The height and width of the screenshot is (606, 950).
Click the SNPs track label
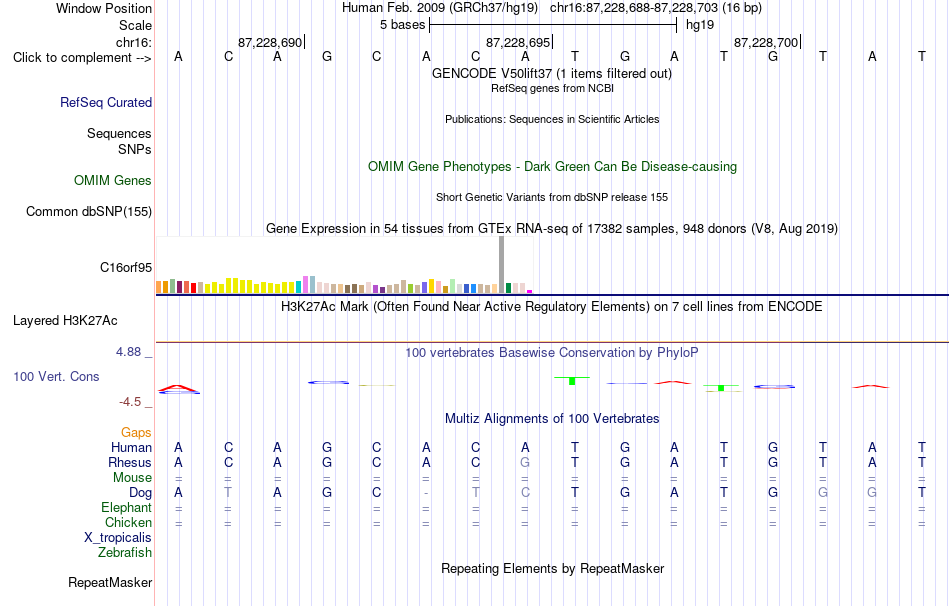point(135,149)
